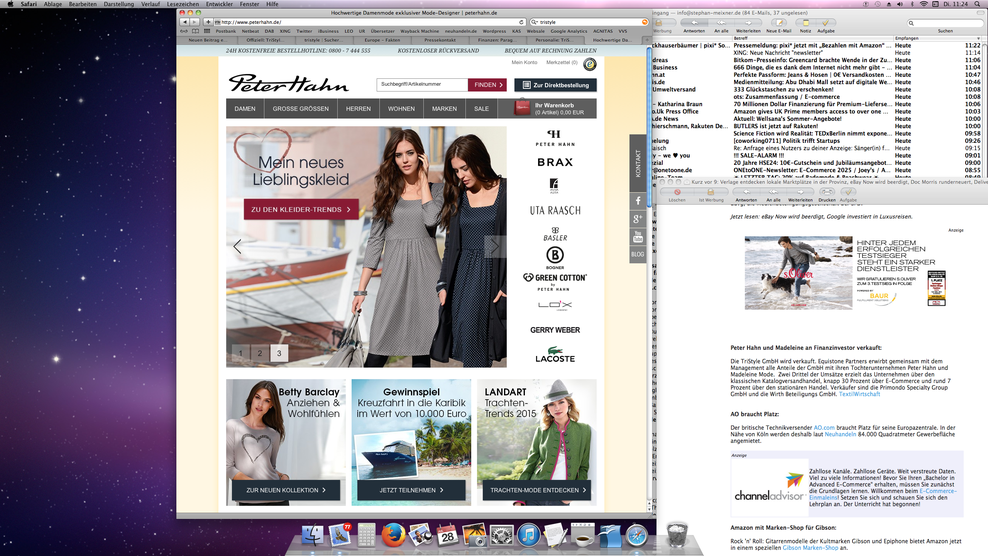Show previous banner slide arrow
The width and height of the screenshot is (988, 556).
tap(237, 246)
